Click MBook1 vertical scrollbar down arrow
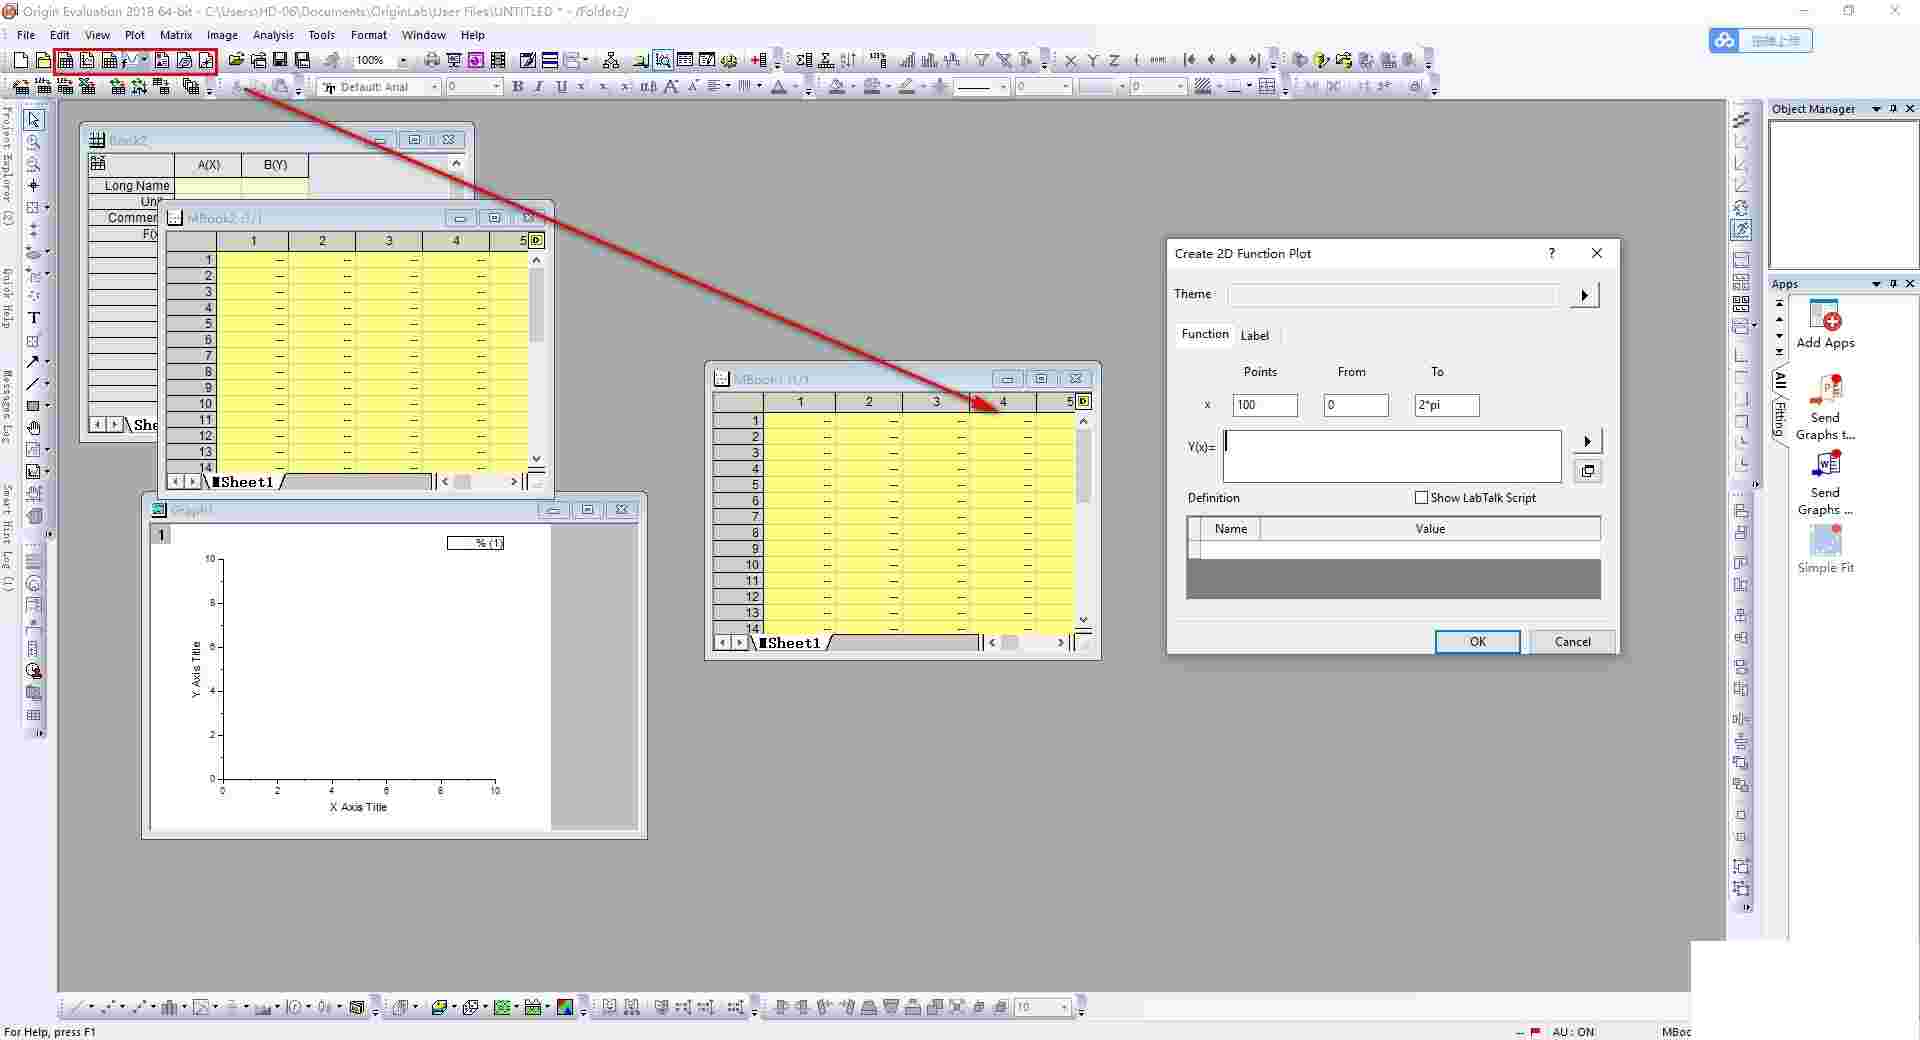 click(1083, 620)
